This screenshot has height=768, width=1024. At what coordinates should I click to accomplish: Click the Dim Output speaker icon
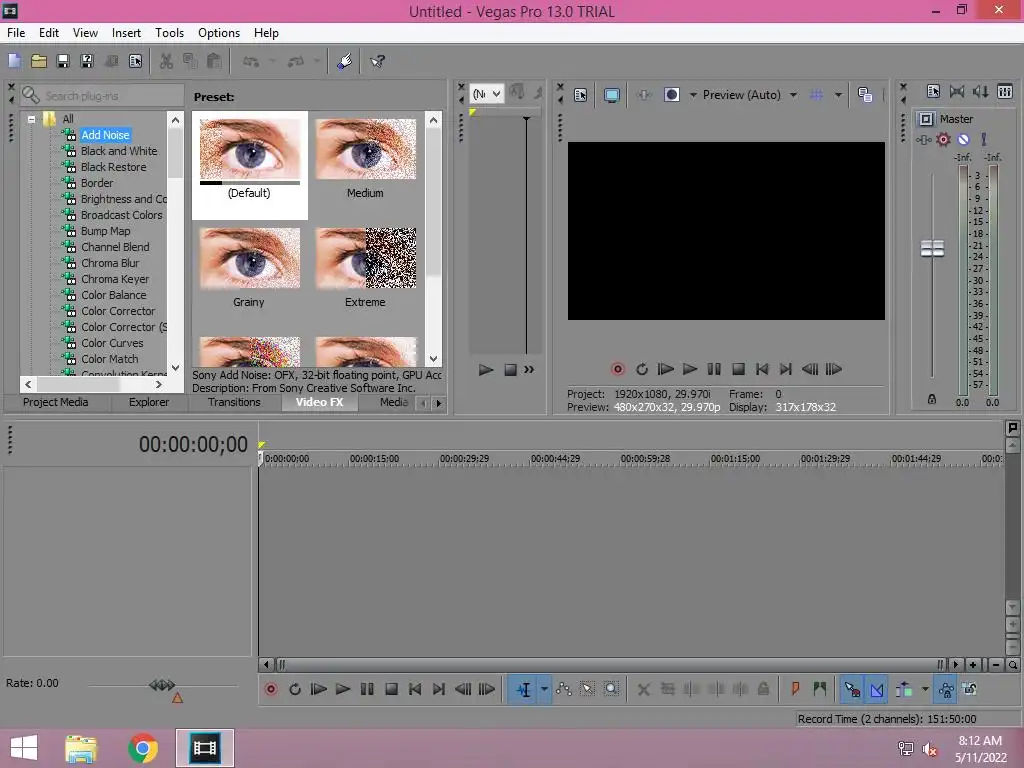[981, 91]
